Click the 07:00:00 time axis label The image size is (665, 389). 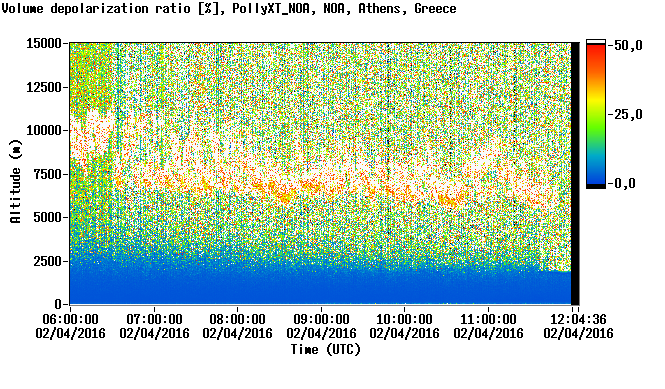pyautogui.click(x=154, y=319)
